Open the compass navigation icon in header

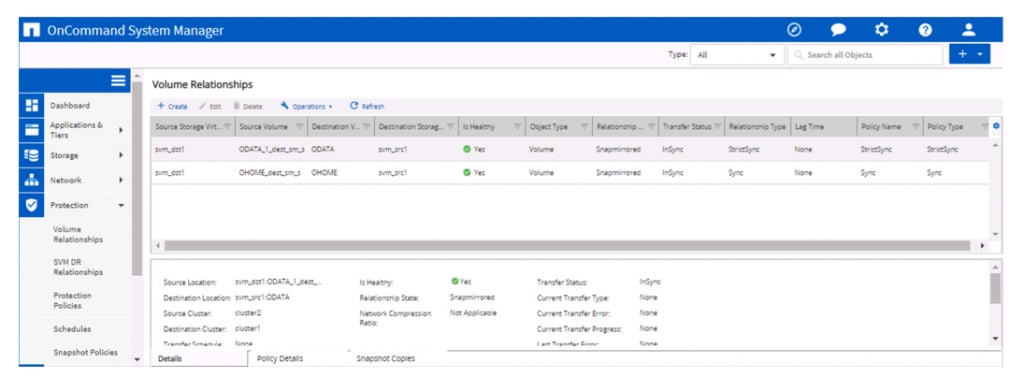794,30
